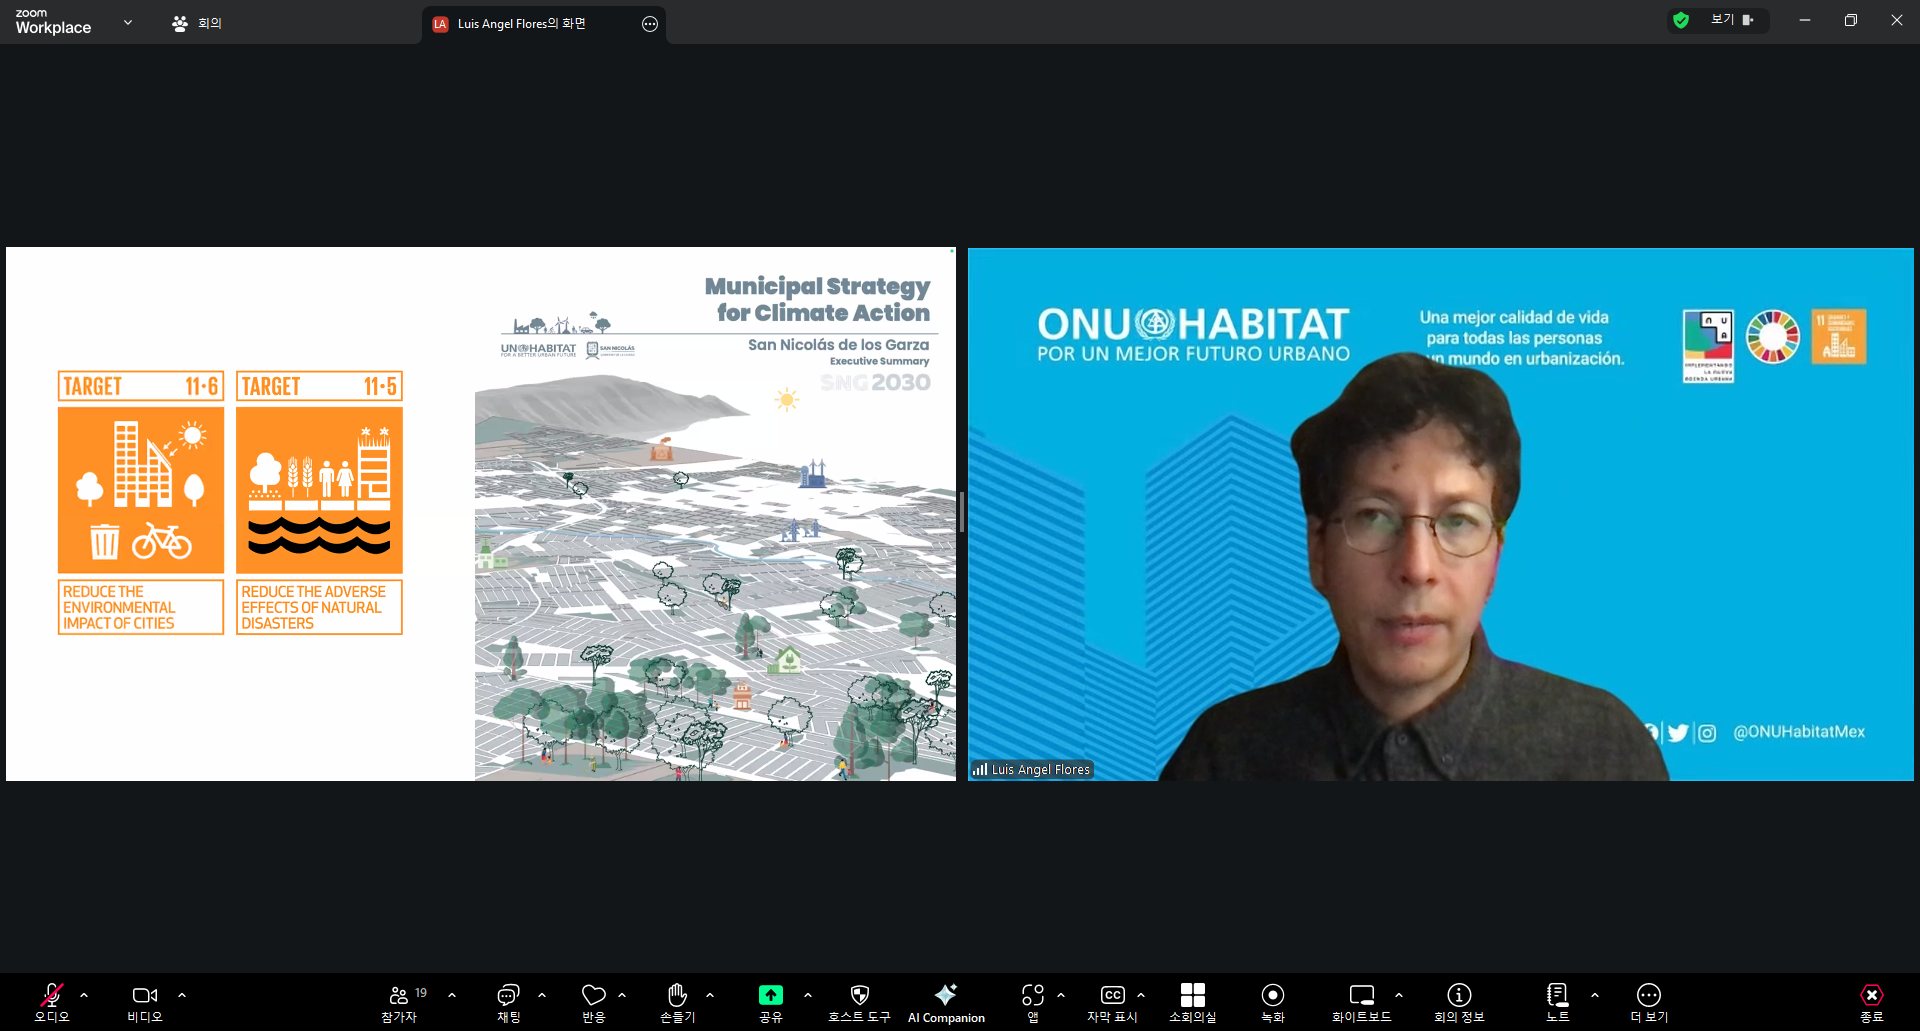Toggle the video camera button
Viewport: 1920px width, 1032px height.
[x=145, y=995]
